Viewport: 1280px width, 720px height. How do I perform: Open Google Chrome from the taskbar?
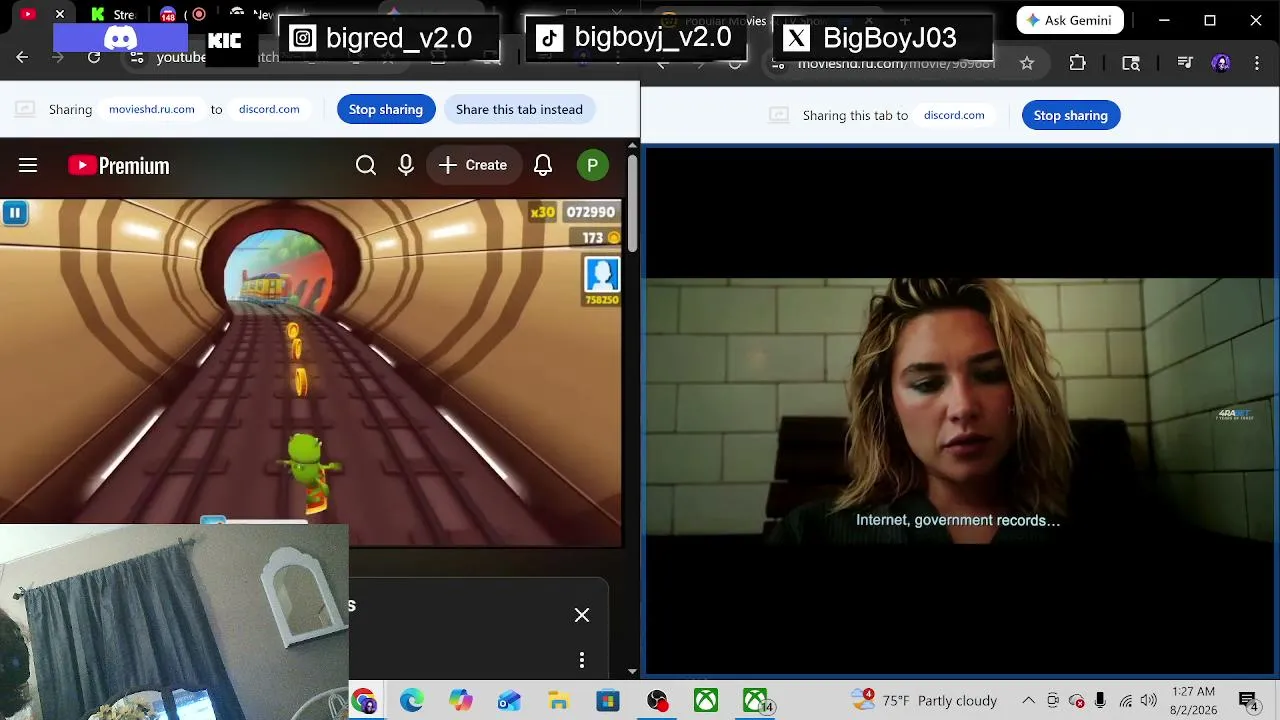(x=364, y=701)
